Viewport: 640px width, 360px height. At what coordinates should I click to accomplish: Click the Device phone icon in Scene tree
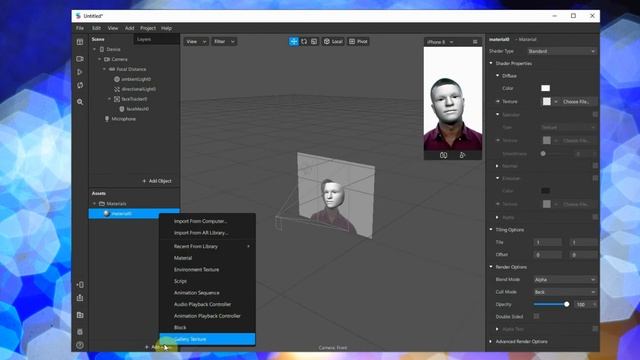[102, 49]
